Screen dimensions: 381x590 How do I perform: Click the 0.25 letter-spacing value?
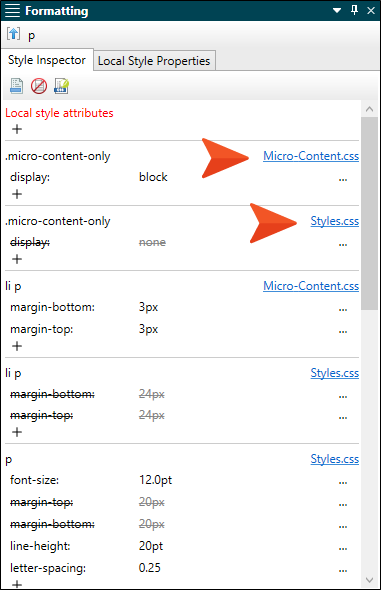pos(150,568)
